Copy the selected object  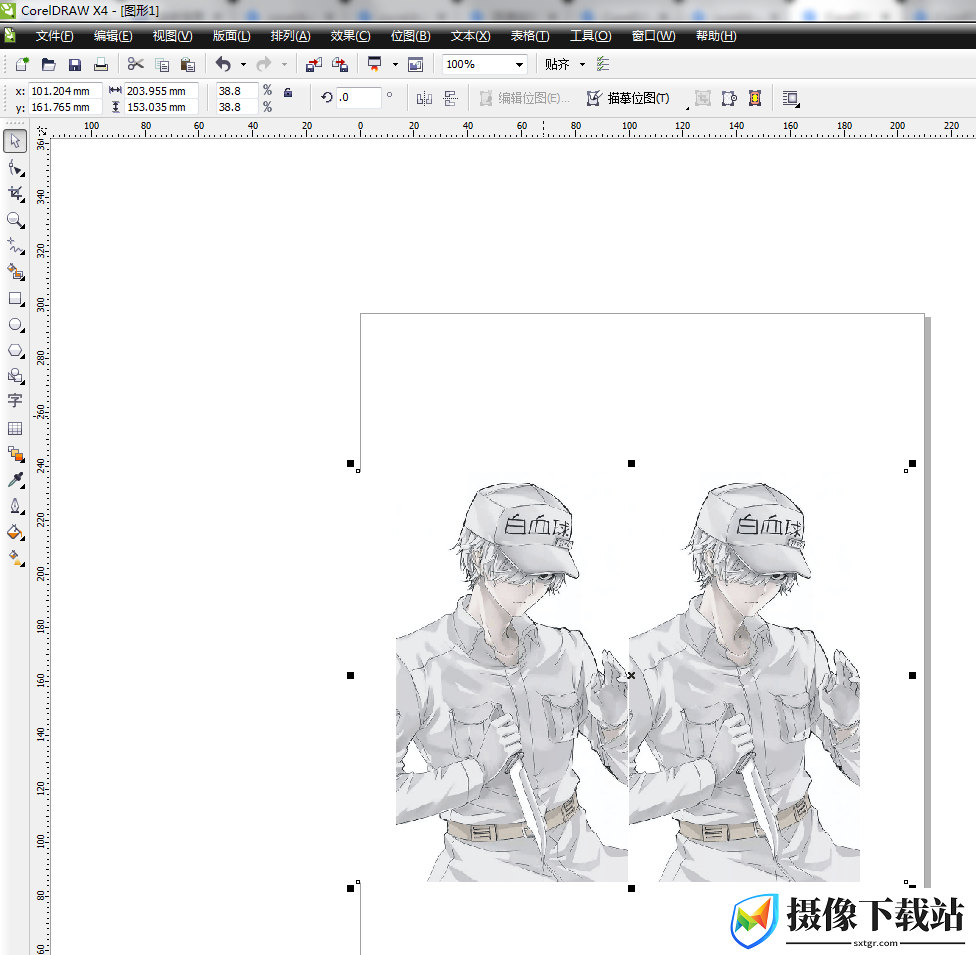[x=162, y=64]
